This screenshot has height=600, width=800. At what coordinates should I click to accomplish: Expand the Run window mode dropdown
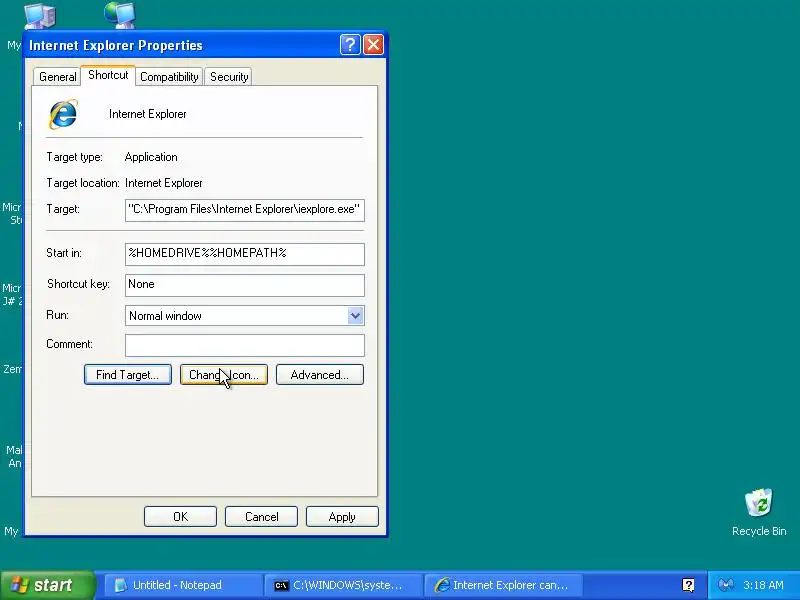coord(355,315)
